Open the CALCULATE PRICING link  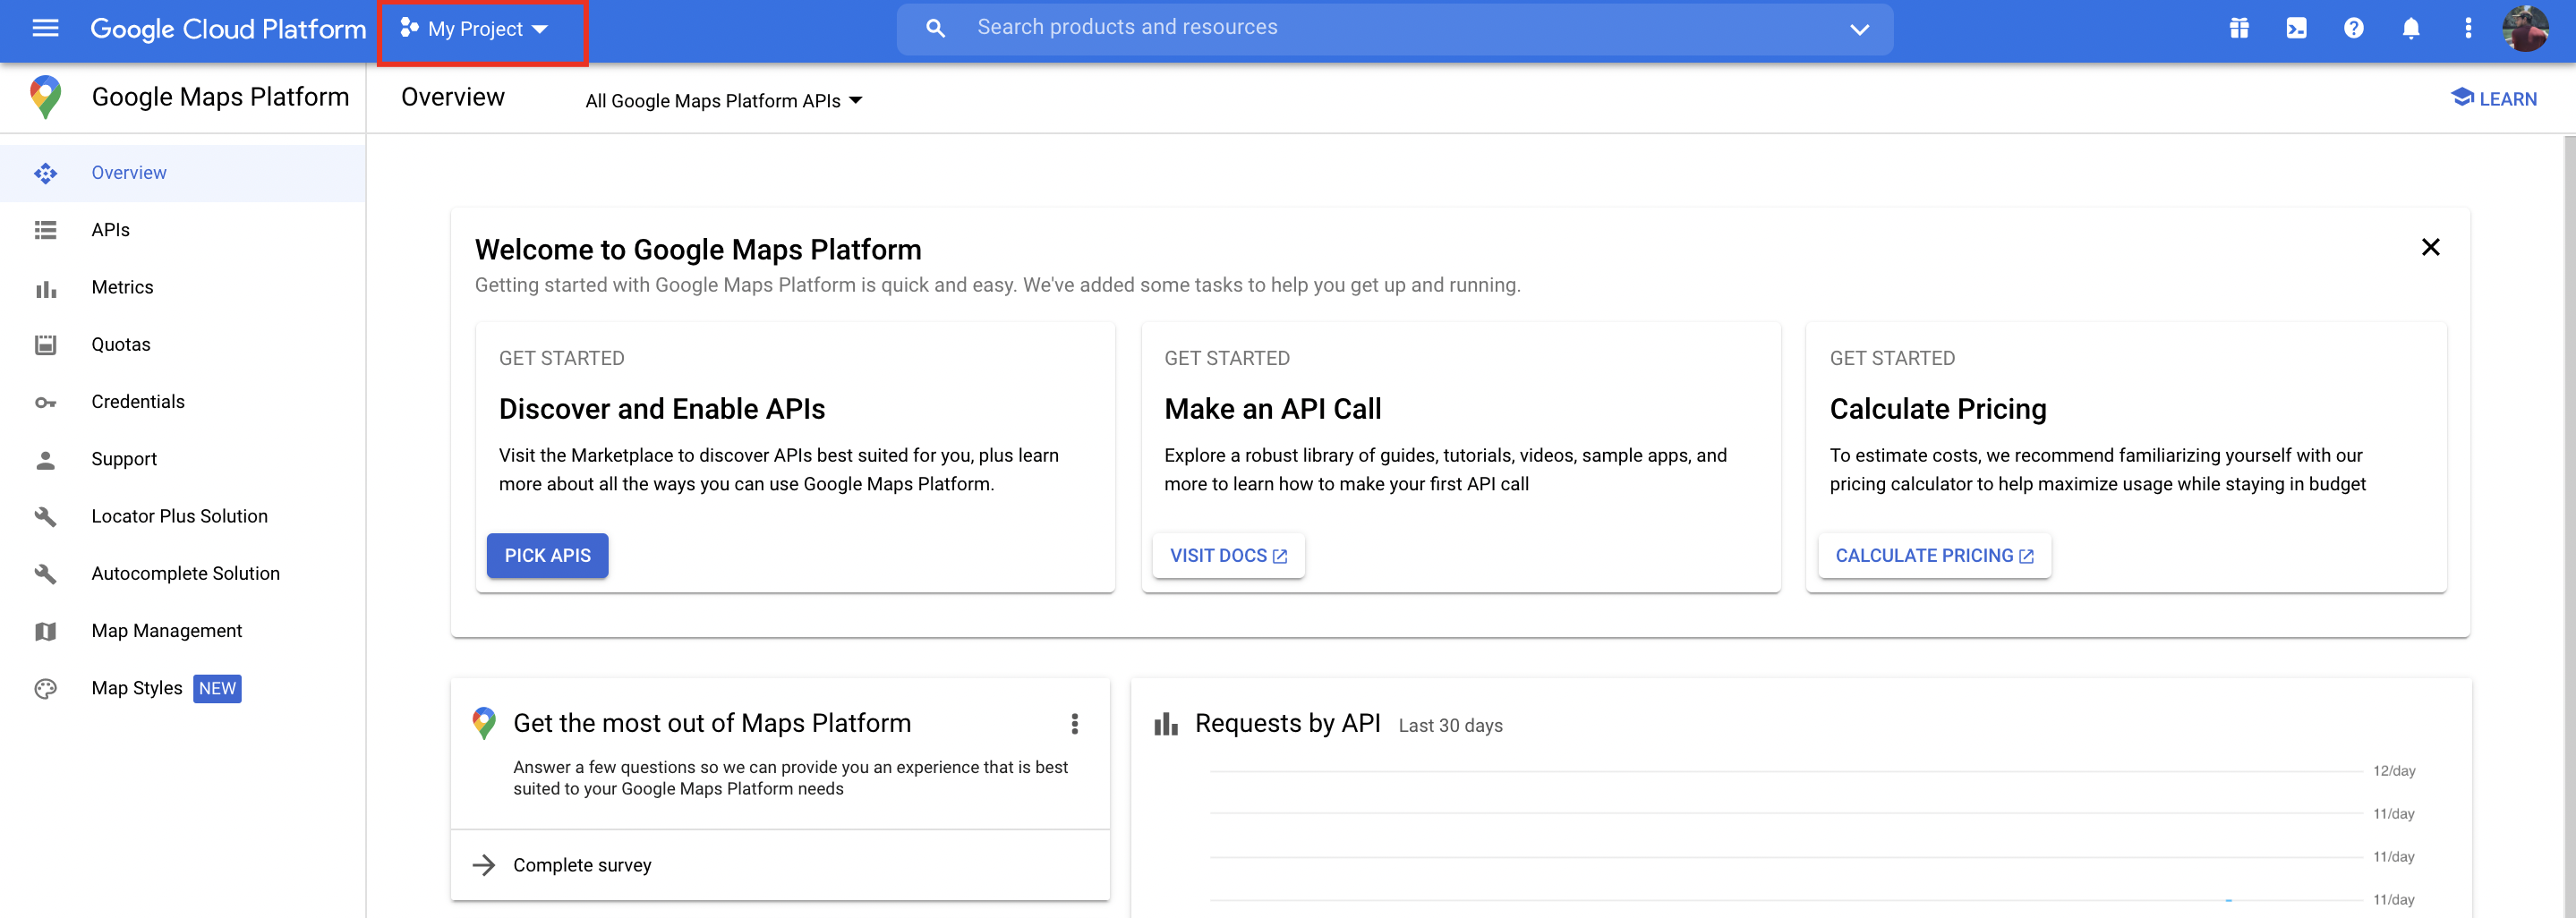[1933, 555]
